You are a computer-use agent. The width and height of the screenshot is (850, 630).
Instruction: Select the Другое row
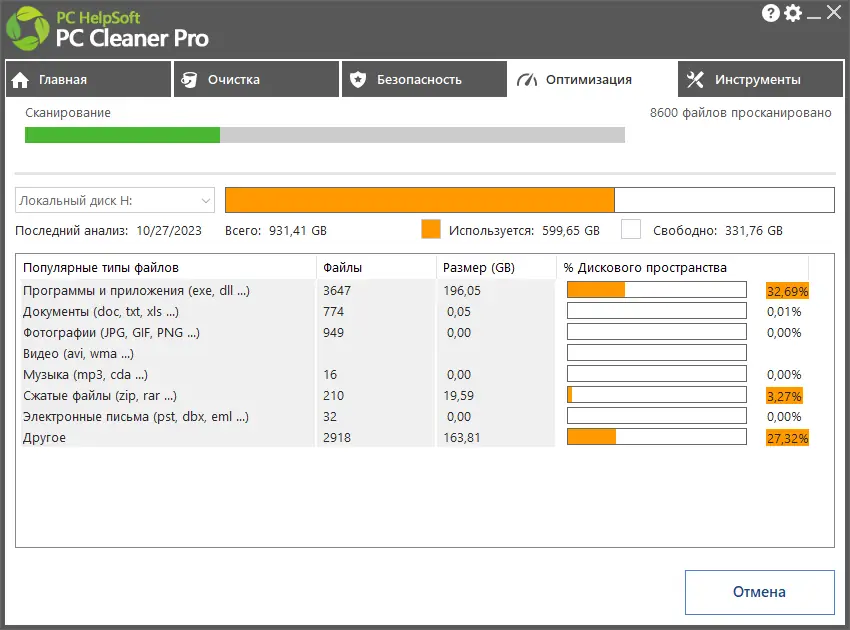click(416, 438)
